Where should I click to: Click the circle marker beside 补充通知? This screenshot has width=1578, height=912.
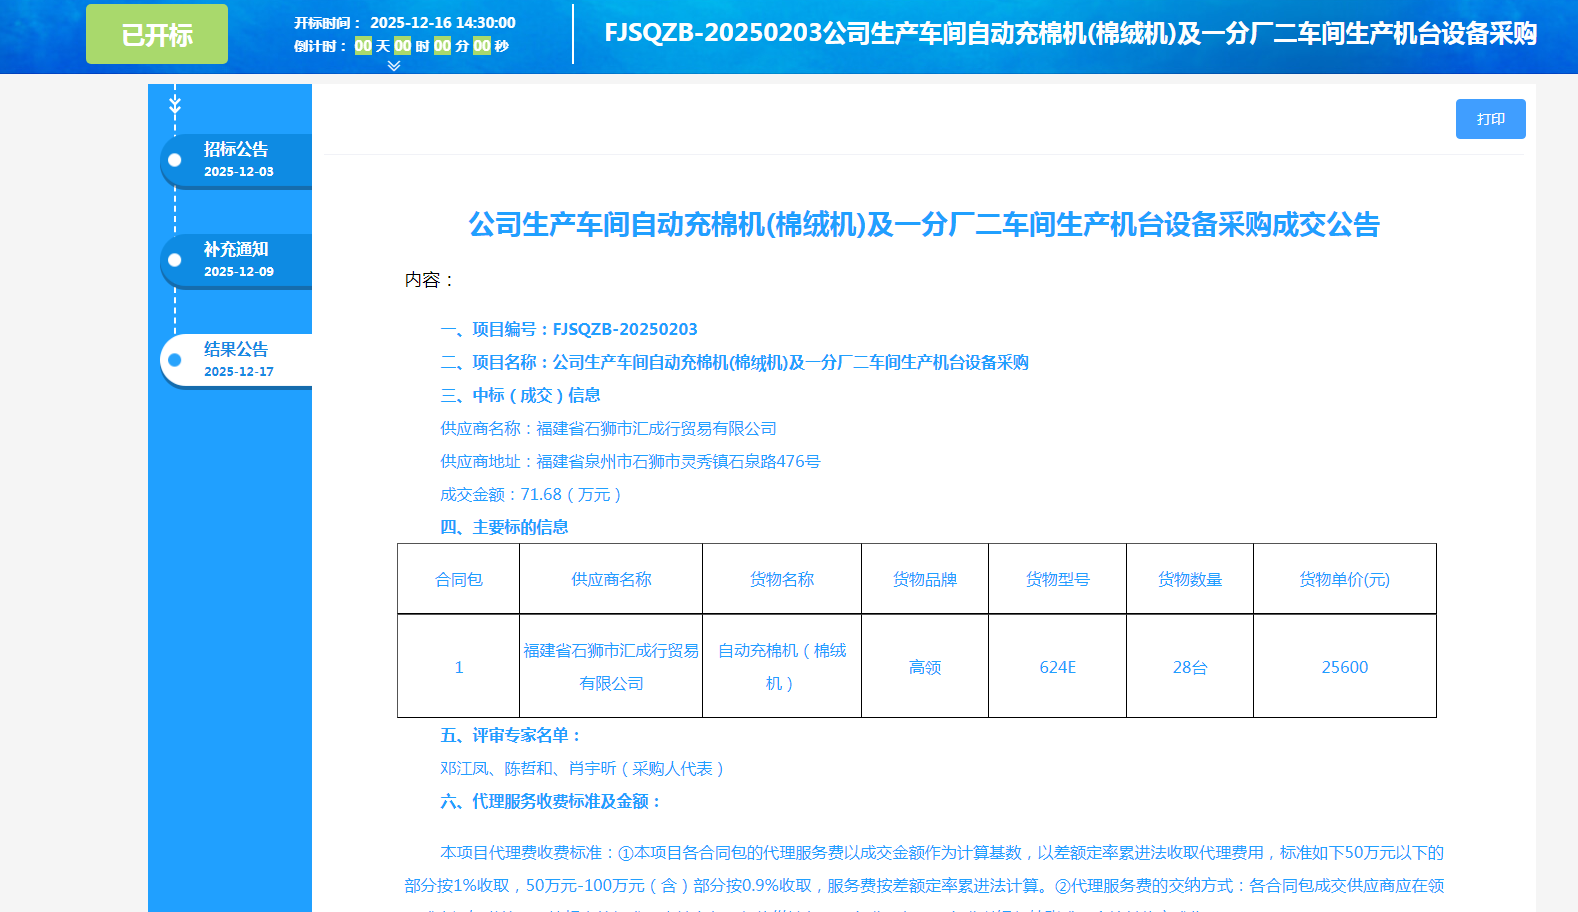(x=175, y=260)
